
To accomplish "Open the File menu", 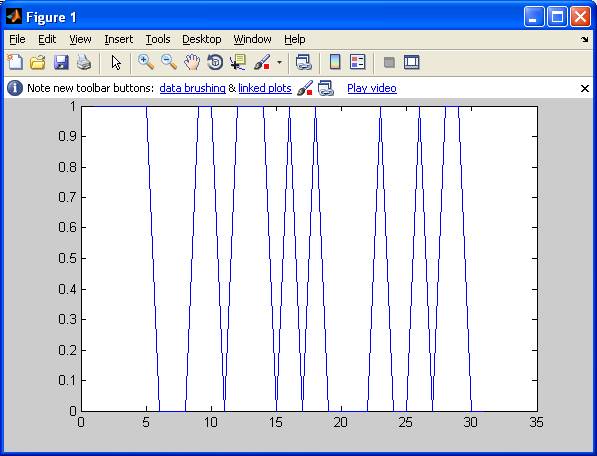I will click(x=17, y=39).
